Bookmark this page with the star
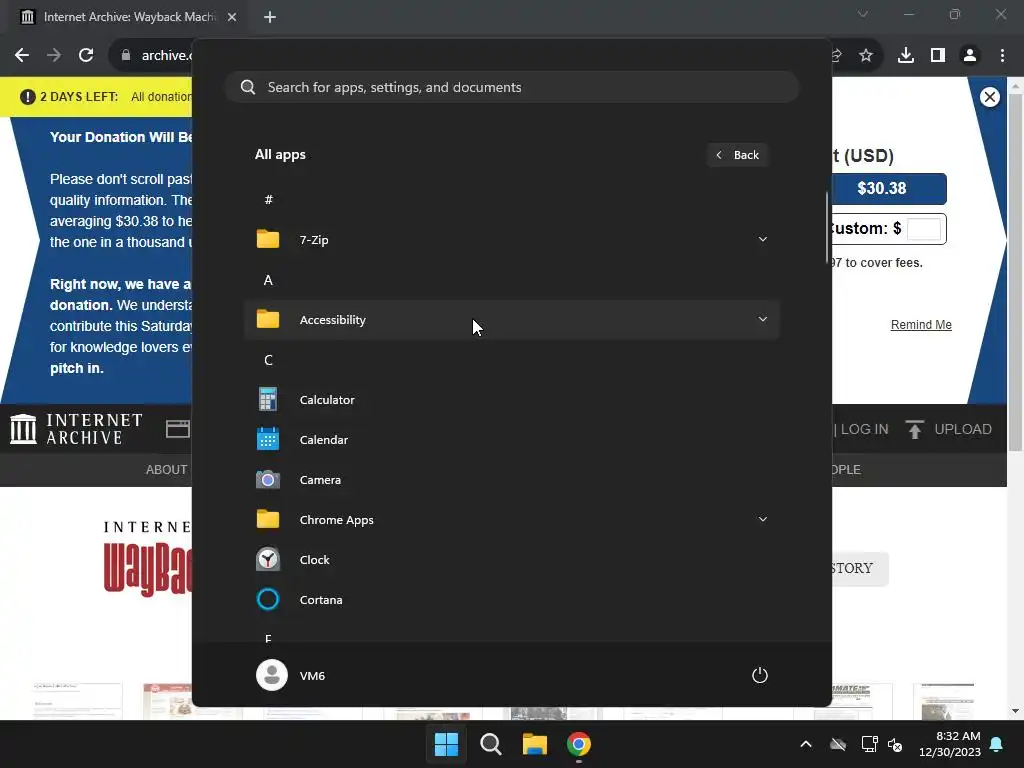 coord(865,56)
